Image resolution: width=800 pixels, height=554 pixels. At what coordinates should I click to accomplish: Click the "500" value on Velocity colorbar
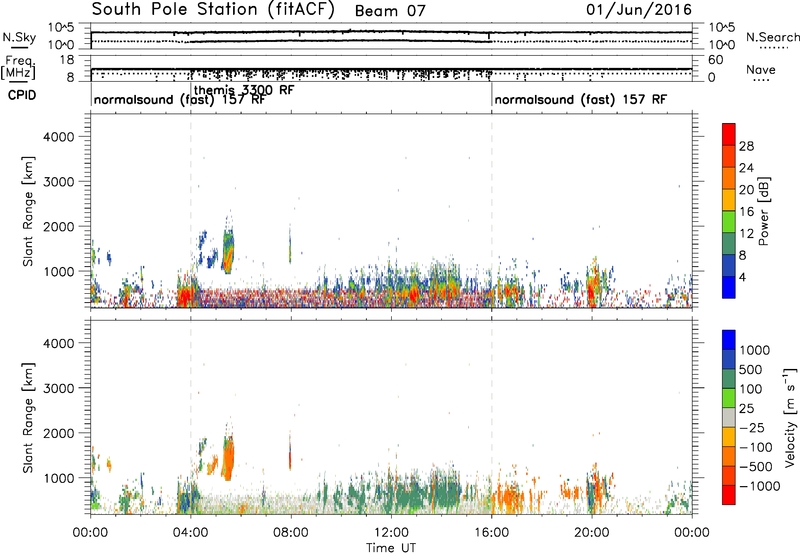tap(753, 370)
